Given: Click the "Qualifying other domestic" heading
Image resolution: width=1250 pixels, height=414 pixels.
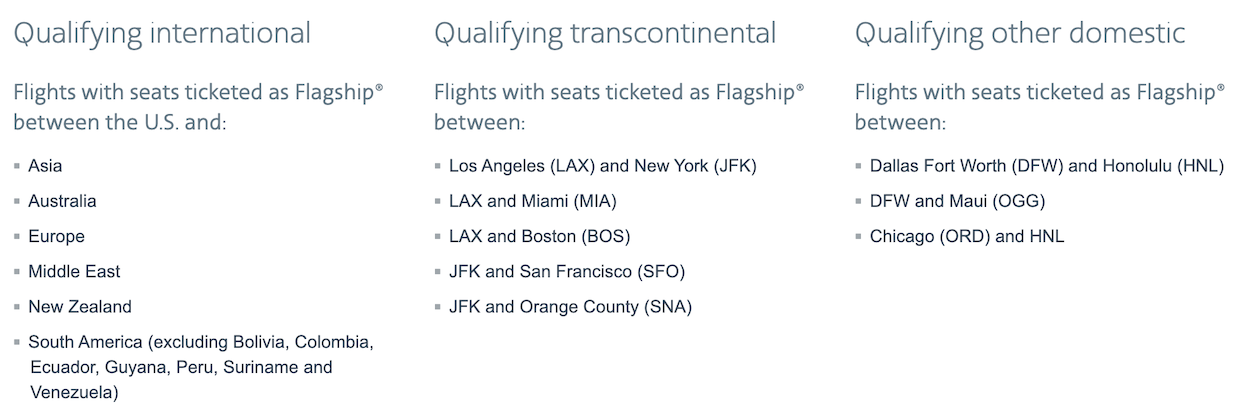Looking at the screenshot, I should coord(1020,34).
